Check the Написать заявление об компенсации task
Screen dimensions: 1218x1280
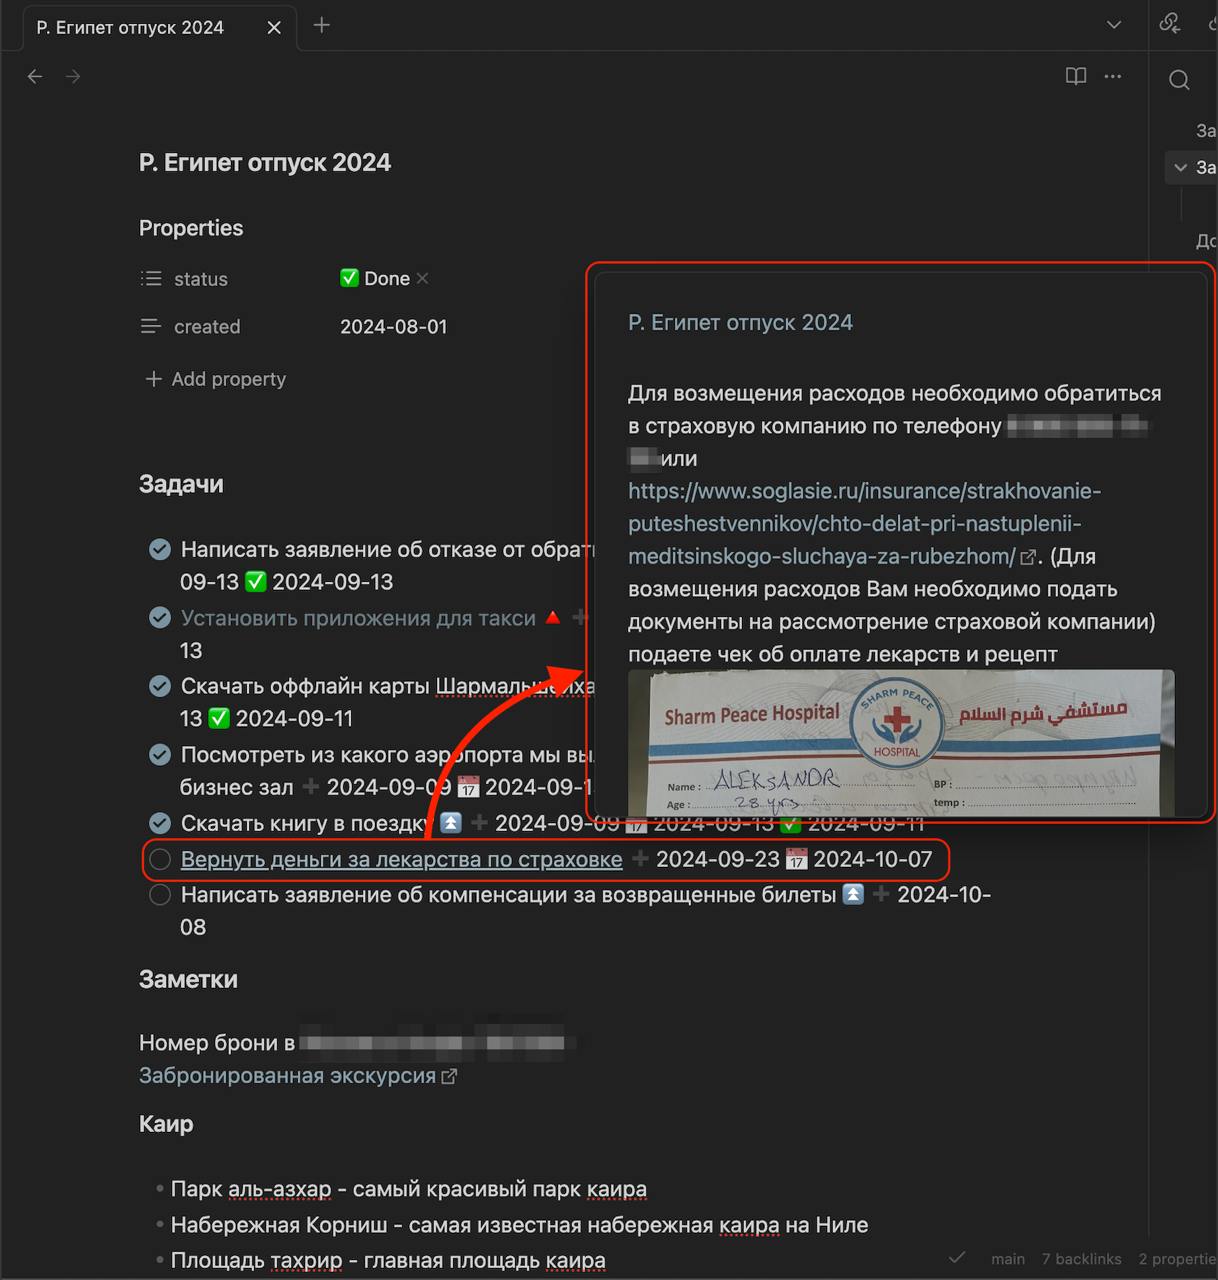pyautogui.click(x=160, y=895)
